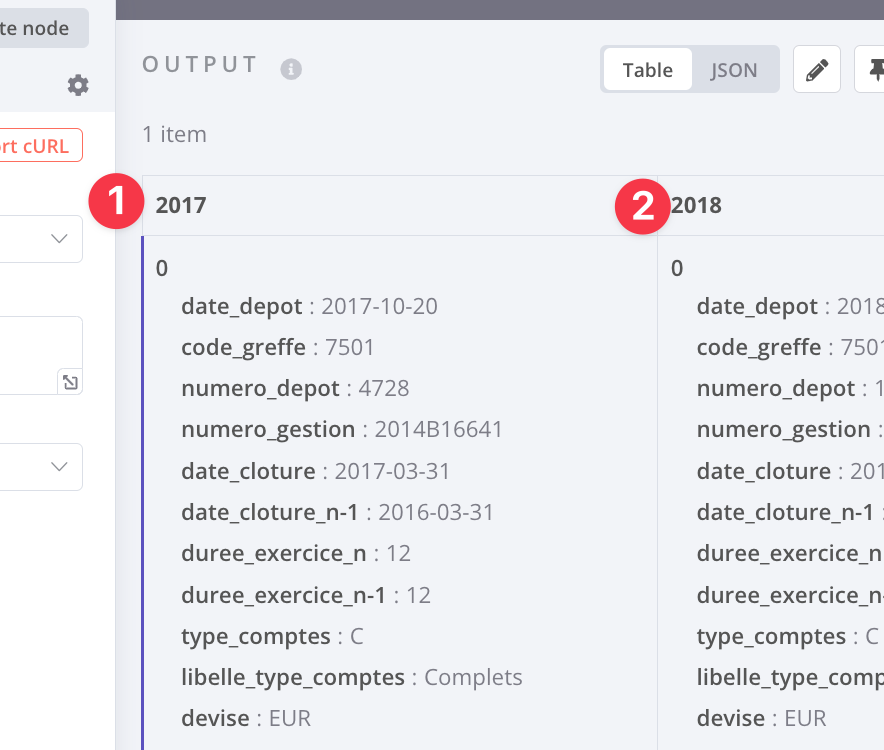Viewport: 884px width, 750px height.
Task: Select the devise field showing EUR
Action: [x=290, y=718]
